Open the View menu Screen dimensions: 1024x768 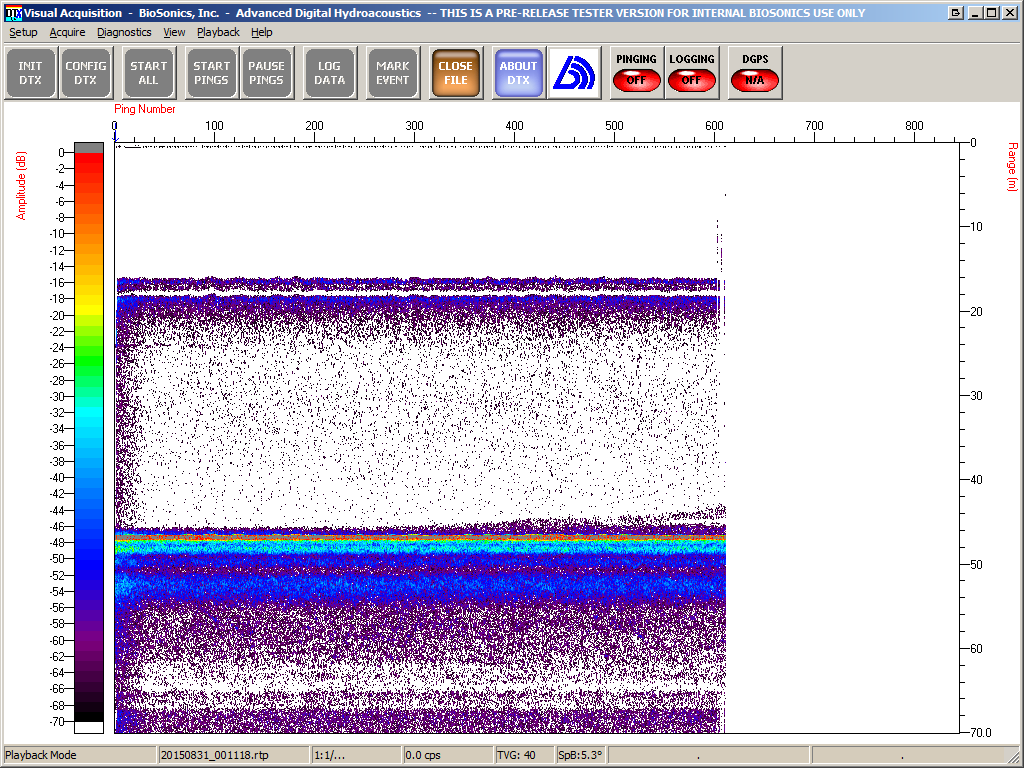click(174, 32)
